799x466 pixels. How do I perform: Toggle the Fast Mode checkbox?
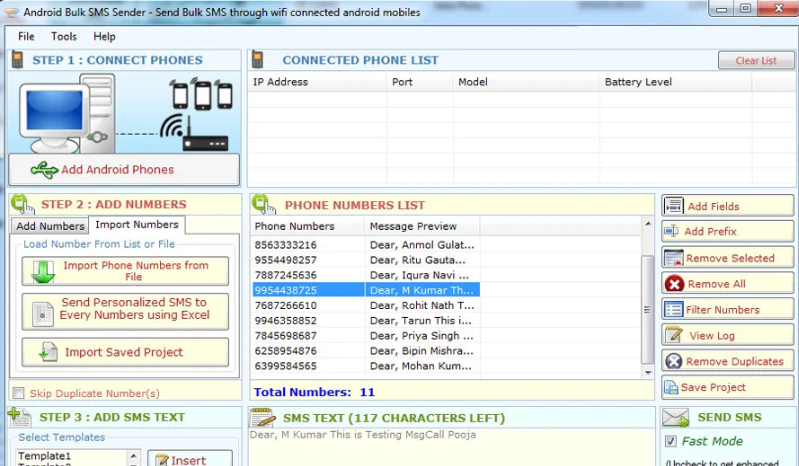671,441
